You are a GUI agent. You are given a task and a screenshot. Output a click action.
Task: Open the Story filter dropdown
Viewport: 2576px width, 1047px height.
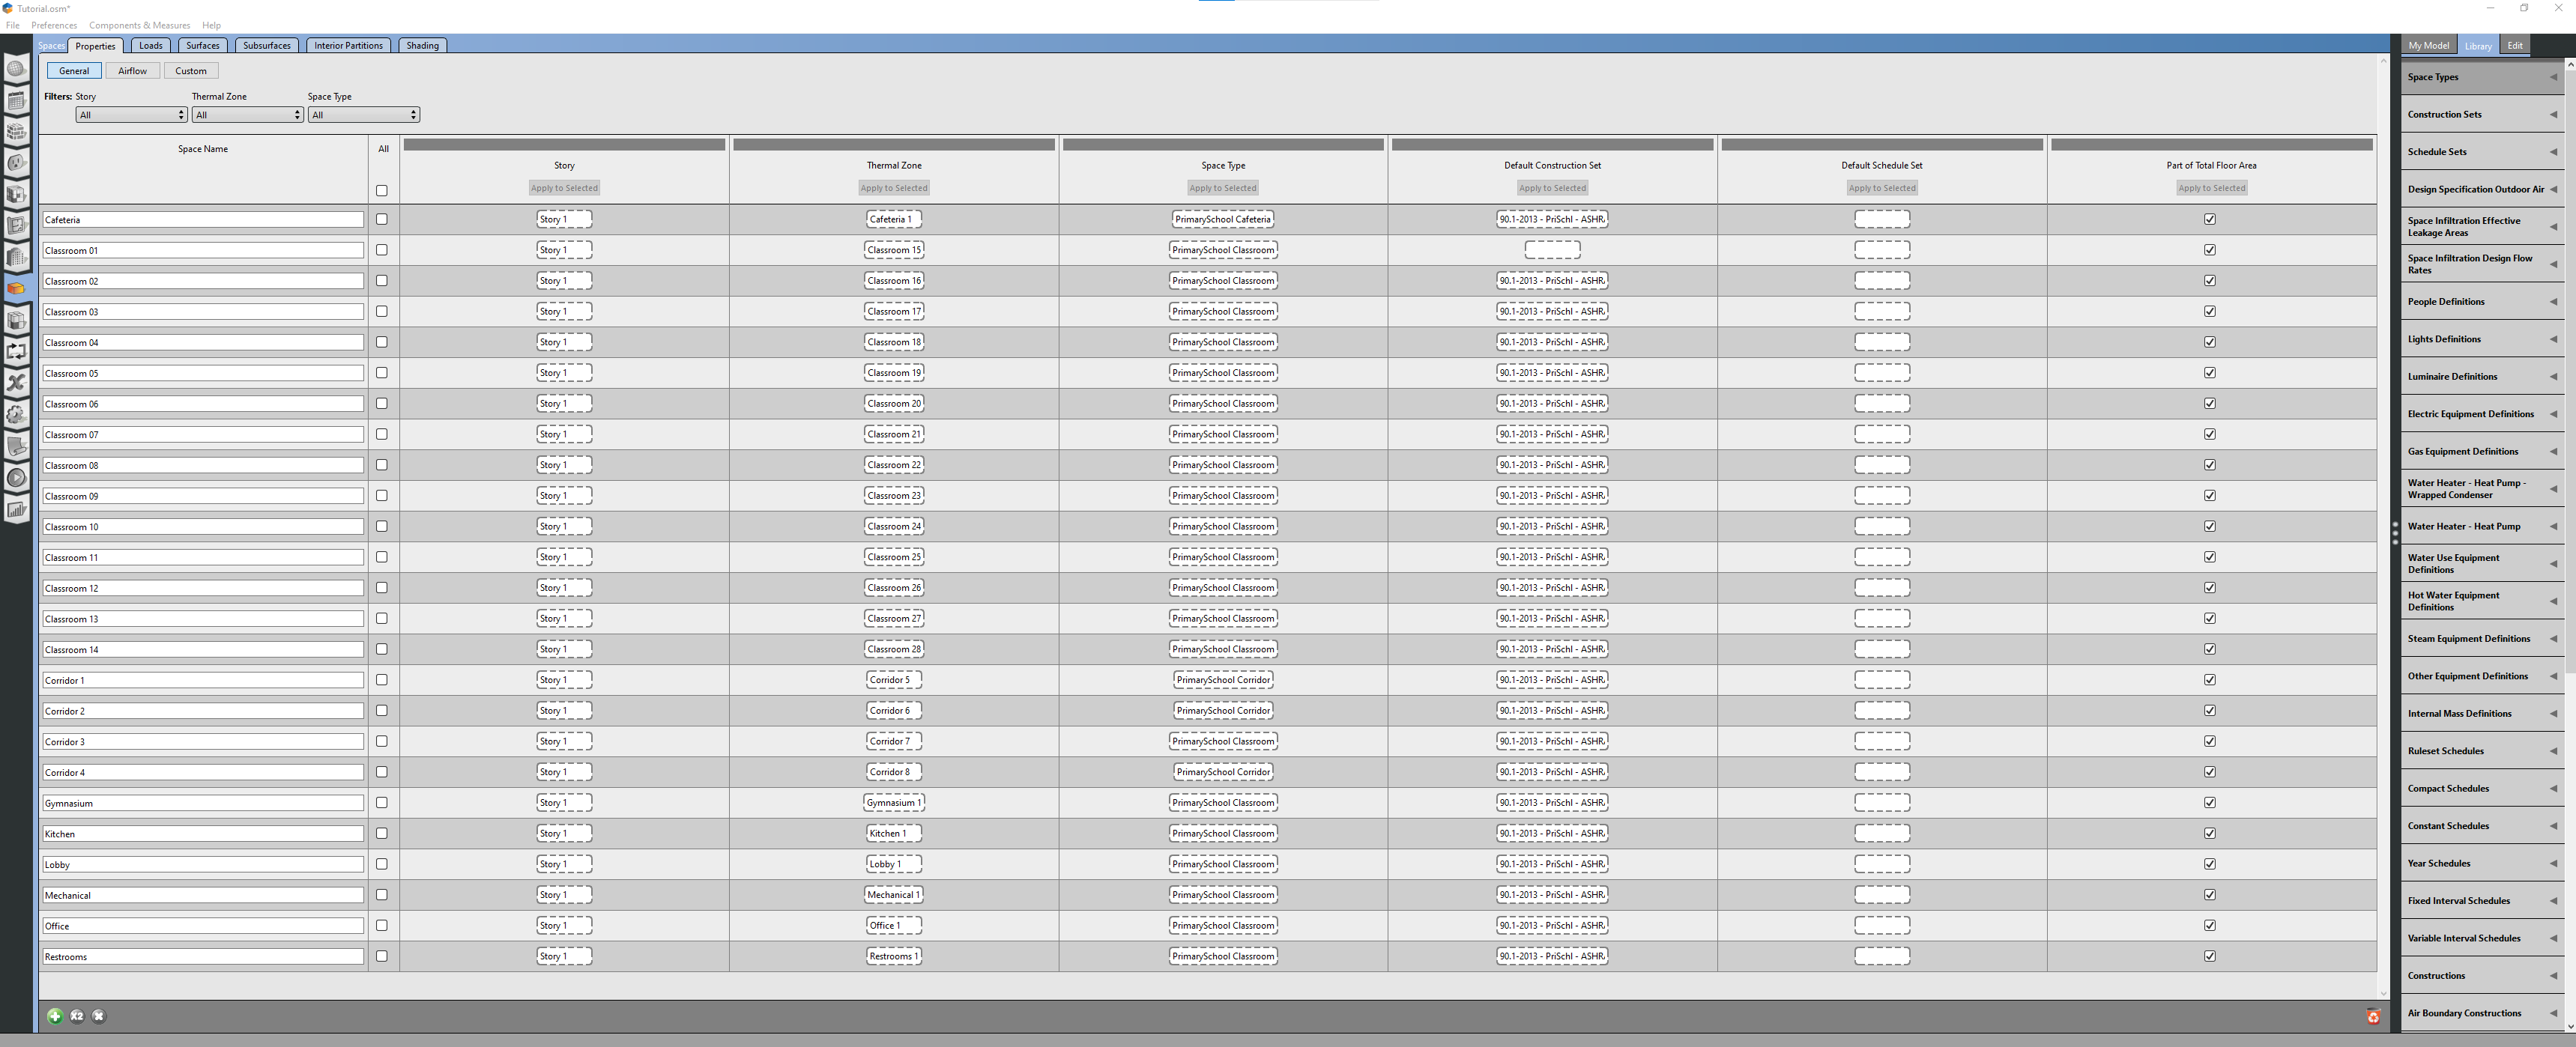point(131,115)
